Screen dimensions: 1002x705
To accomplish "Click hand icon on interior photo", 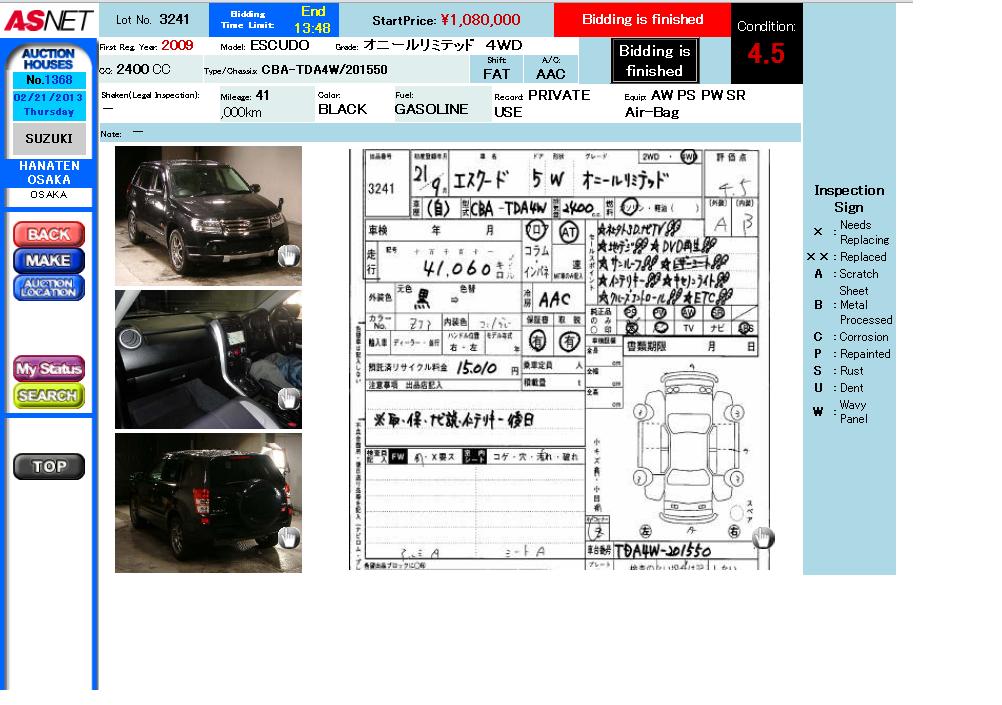I will [x=289, y=399].
